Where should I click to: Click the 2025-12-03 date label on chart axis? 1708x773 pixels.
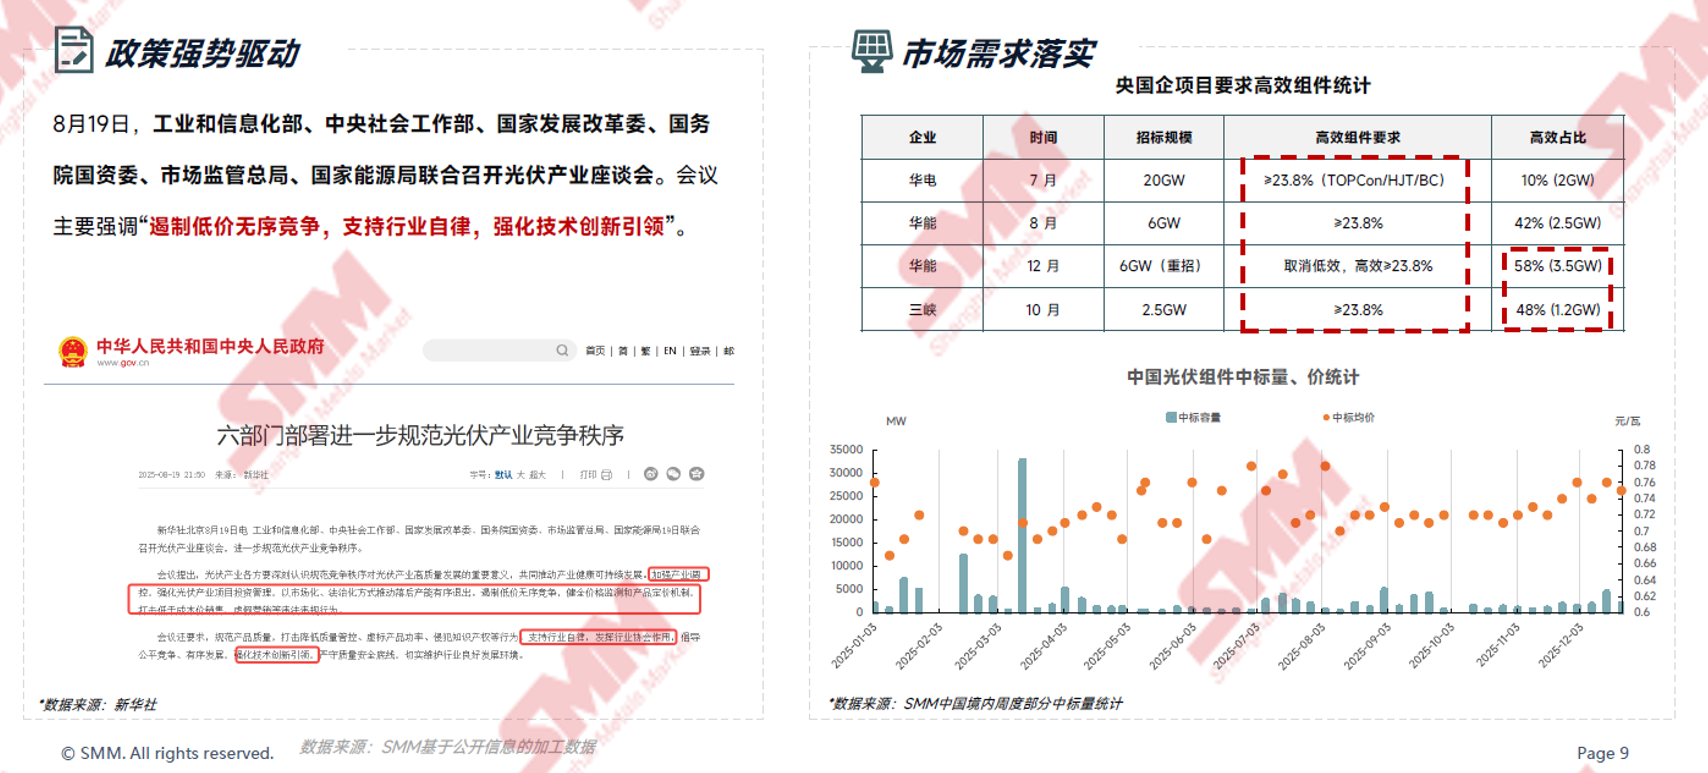pos(1561,645)
